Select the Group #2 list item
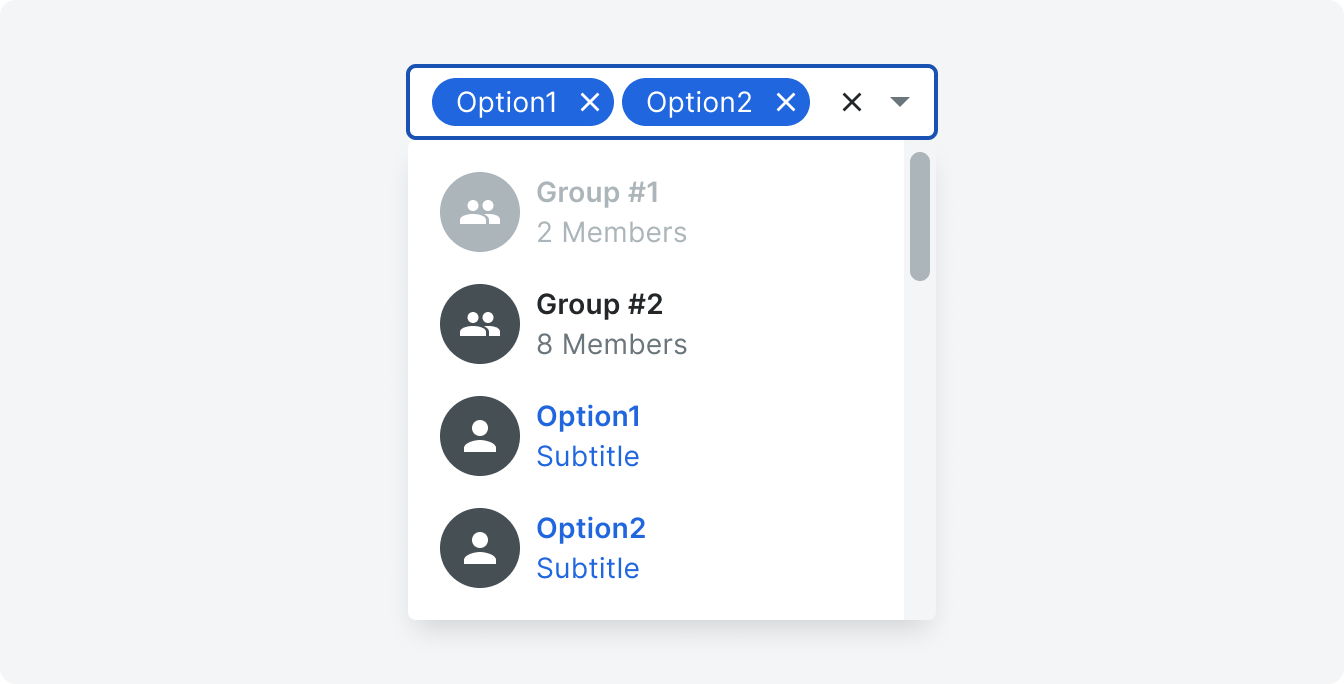 pos(656,324)
